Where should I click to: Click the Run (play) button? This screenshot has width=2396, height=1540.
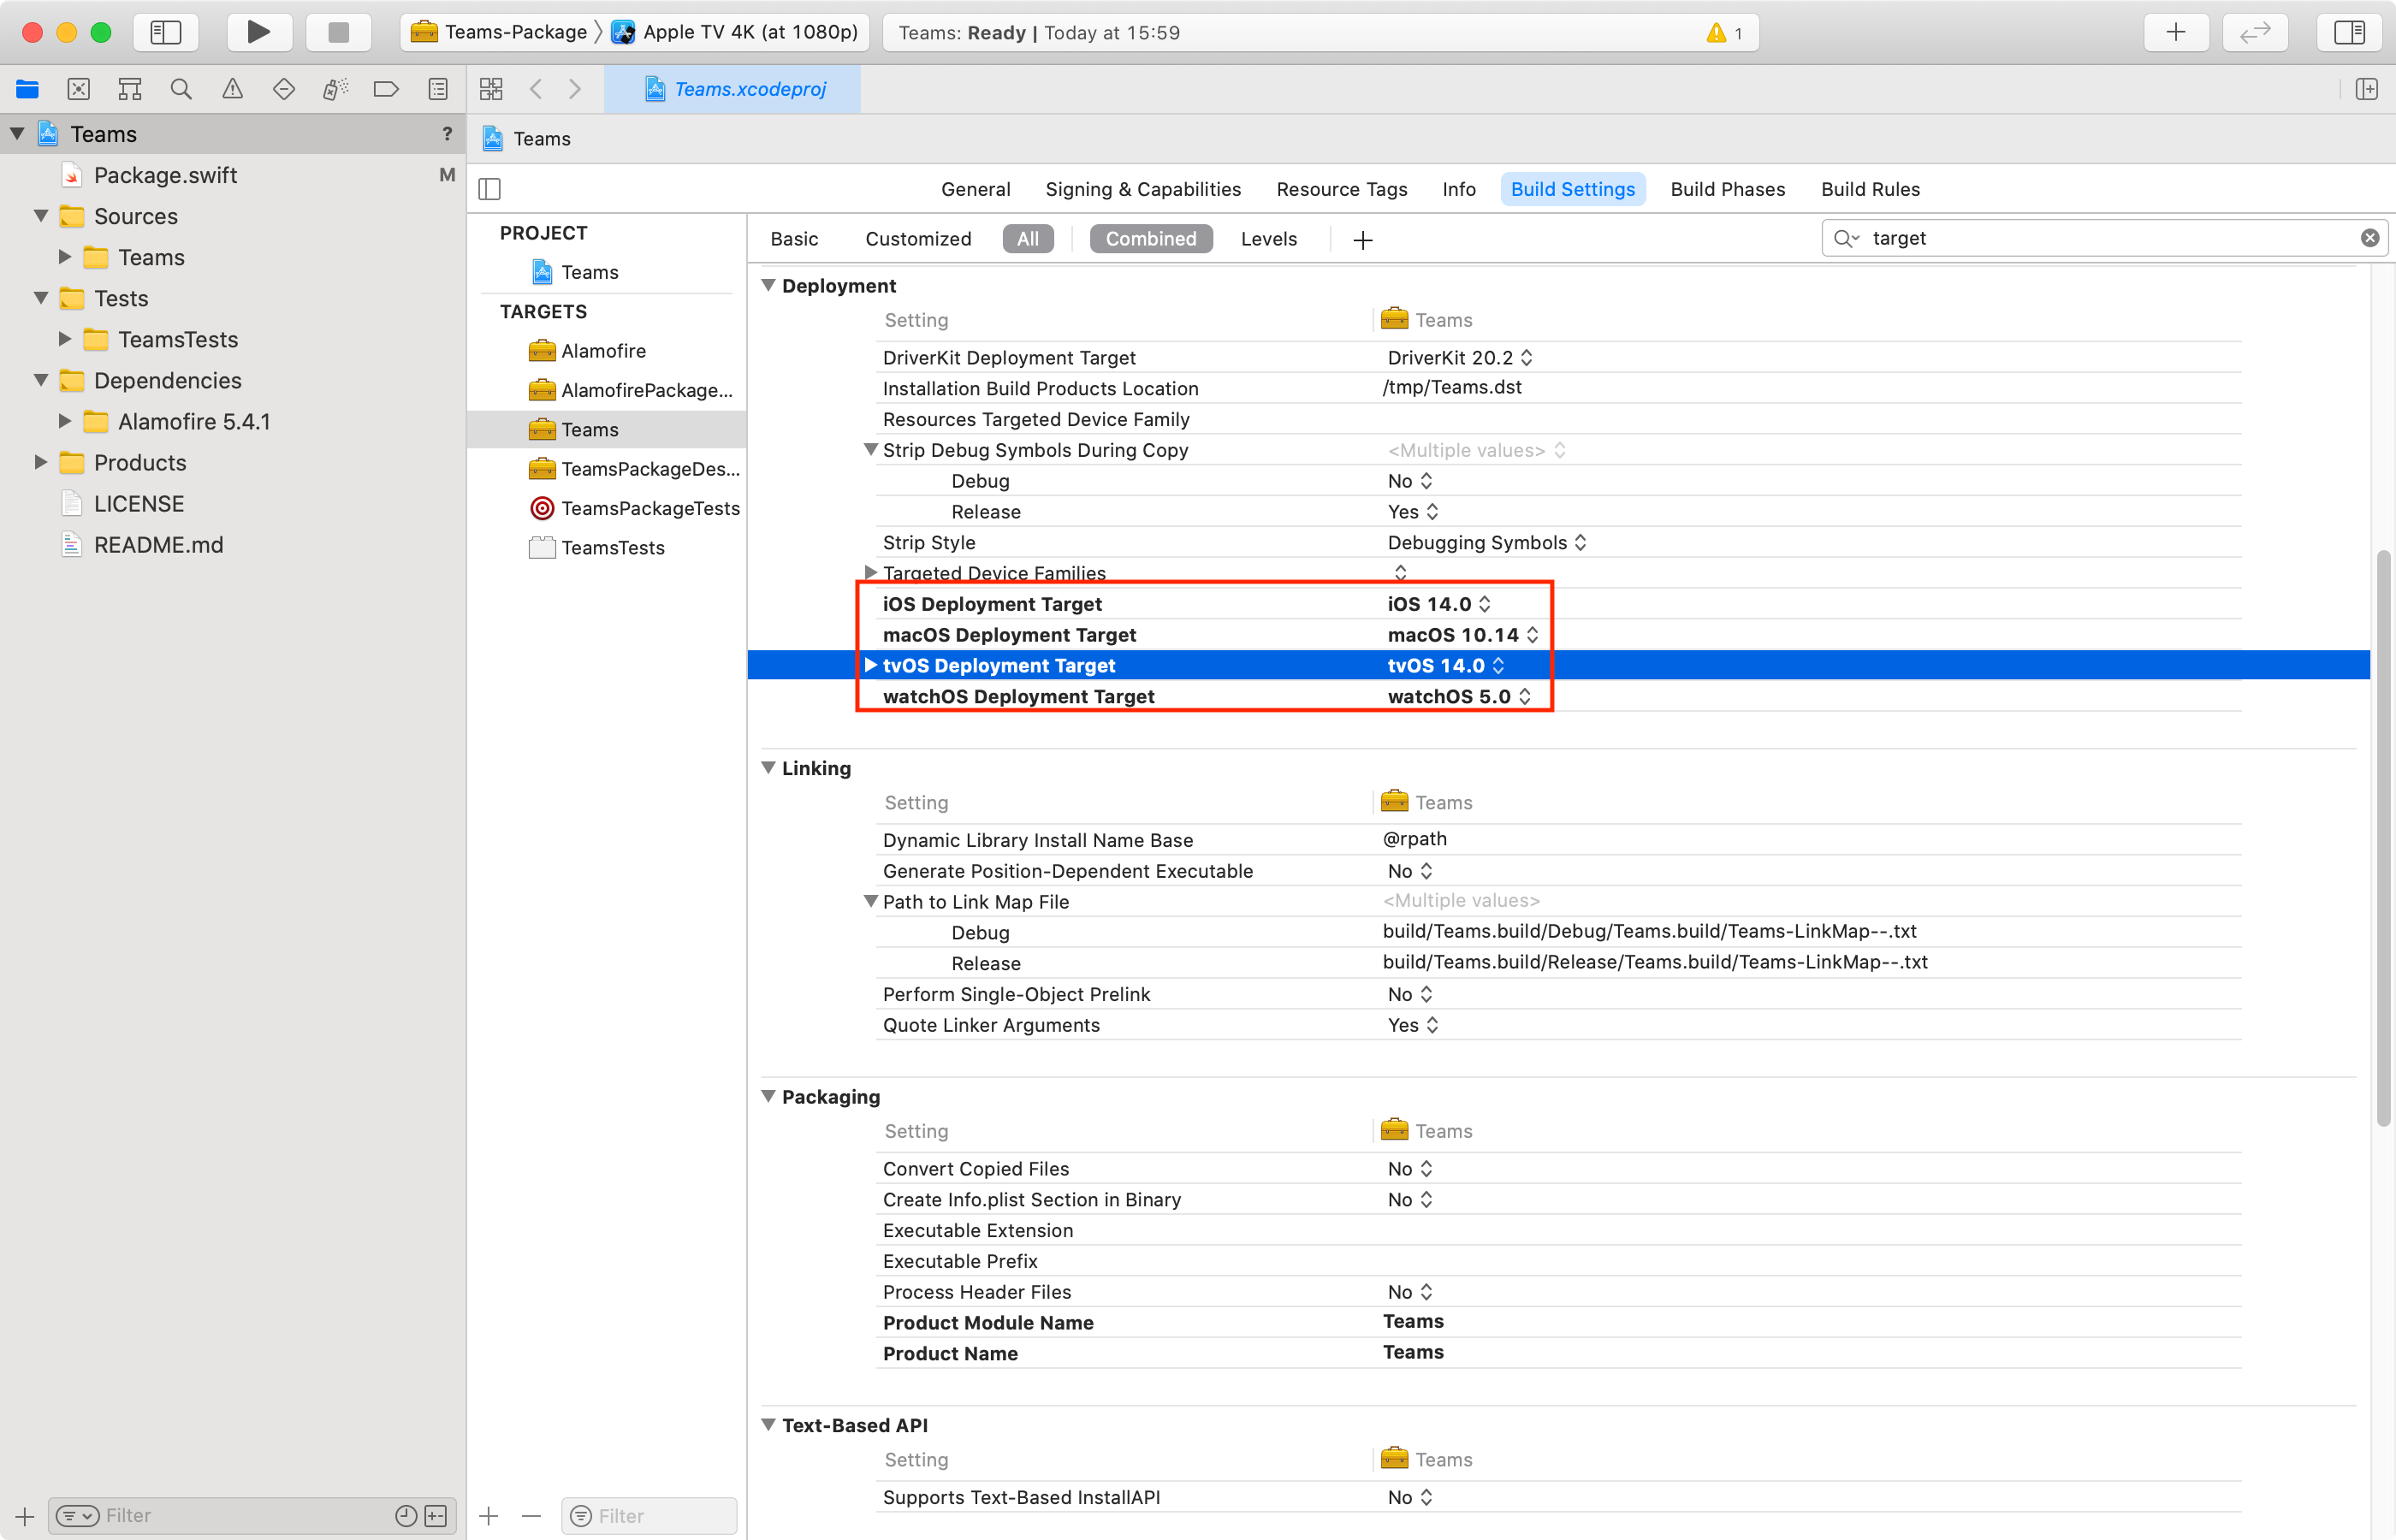(x=258, y=32)
